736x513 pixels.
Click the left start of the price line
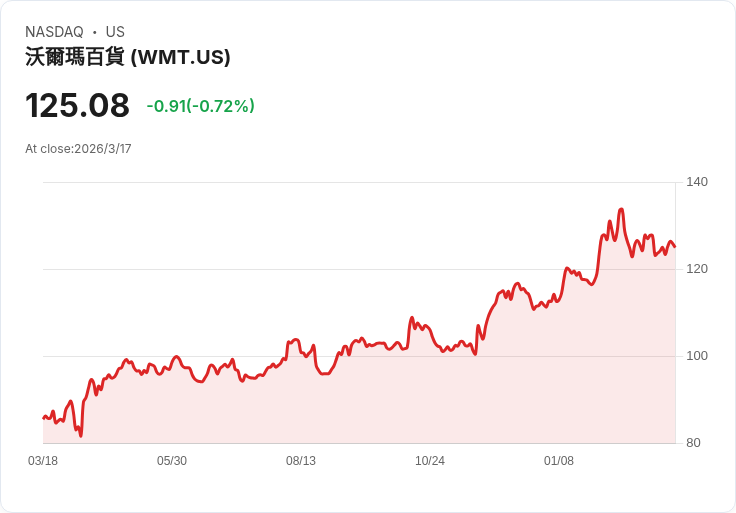[x=44, y=417]
